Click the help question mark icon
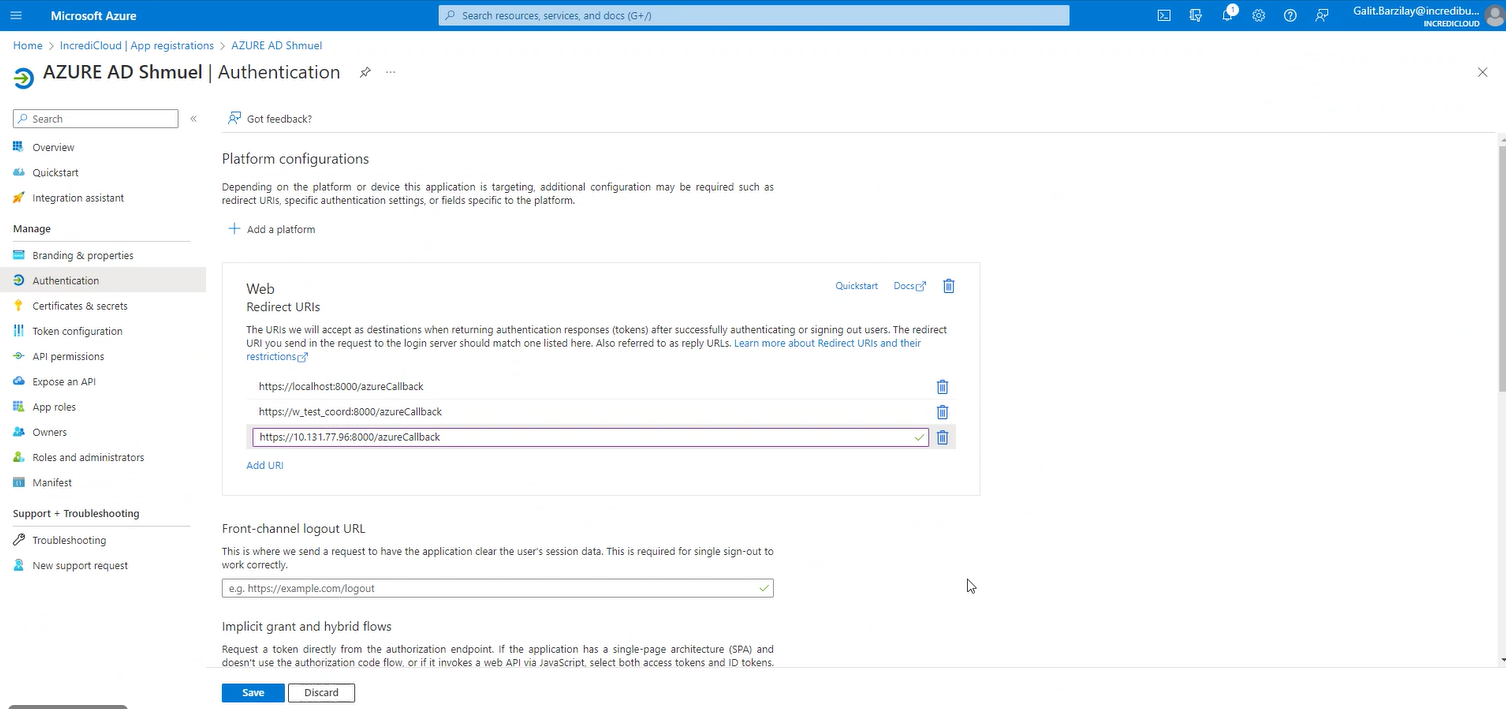The image size is (1506, 709). pyautogui.click(x=1290, y=15)
